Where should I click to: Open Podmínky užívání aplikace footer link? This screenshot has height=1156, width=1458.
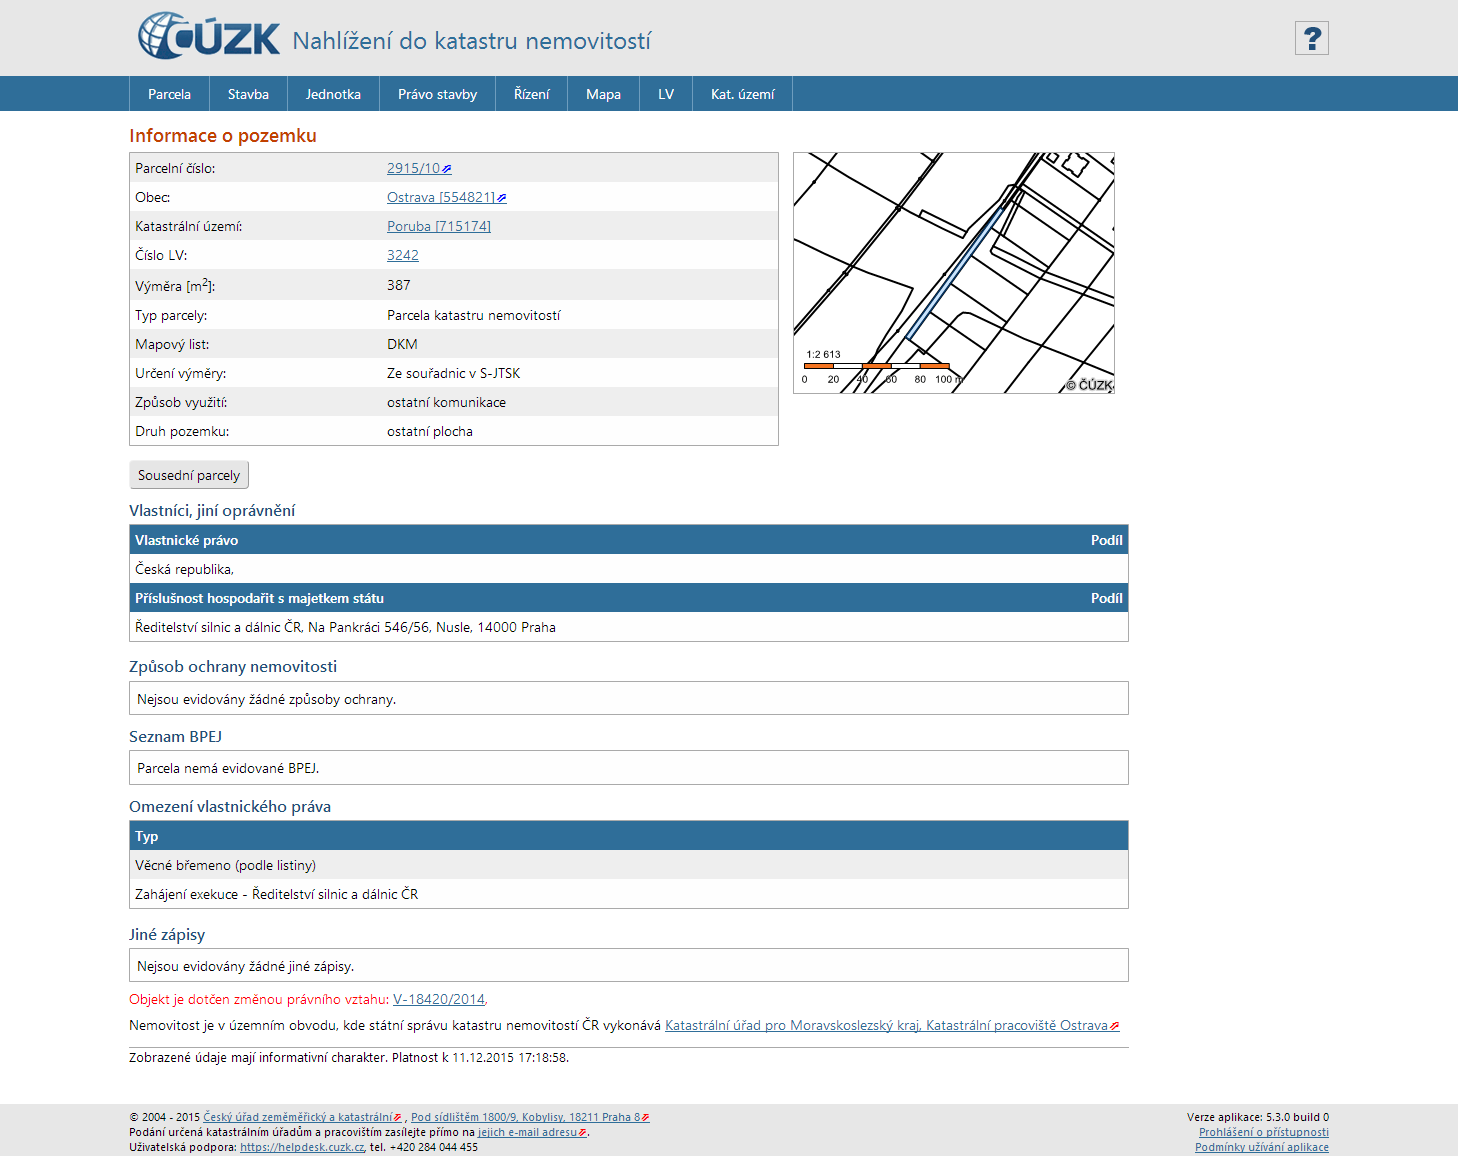pyautogui.click(x=1261, y=1147)
